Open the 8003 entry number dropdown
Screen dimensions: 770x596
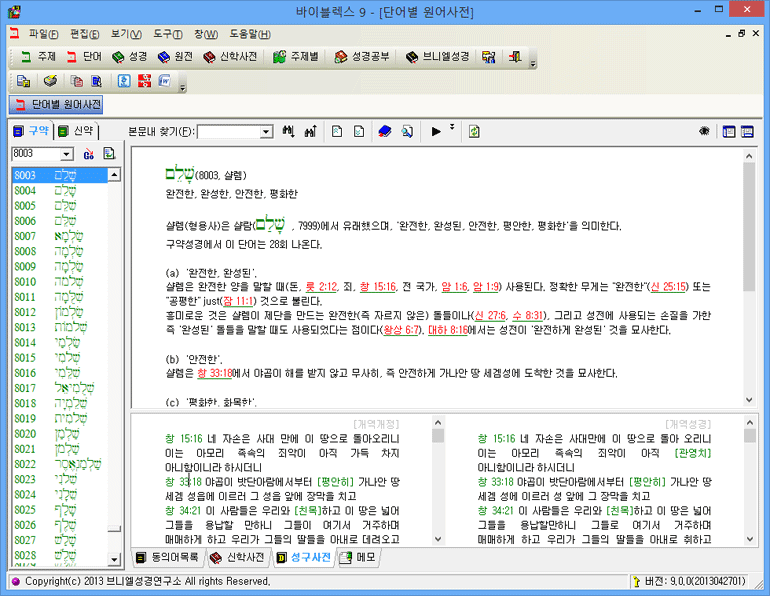tap(67, 155)
